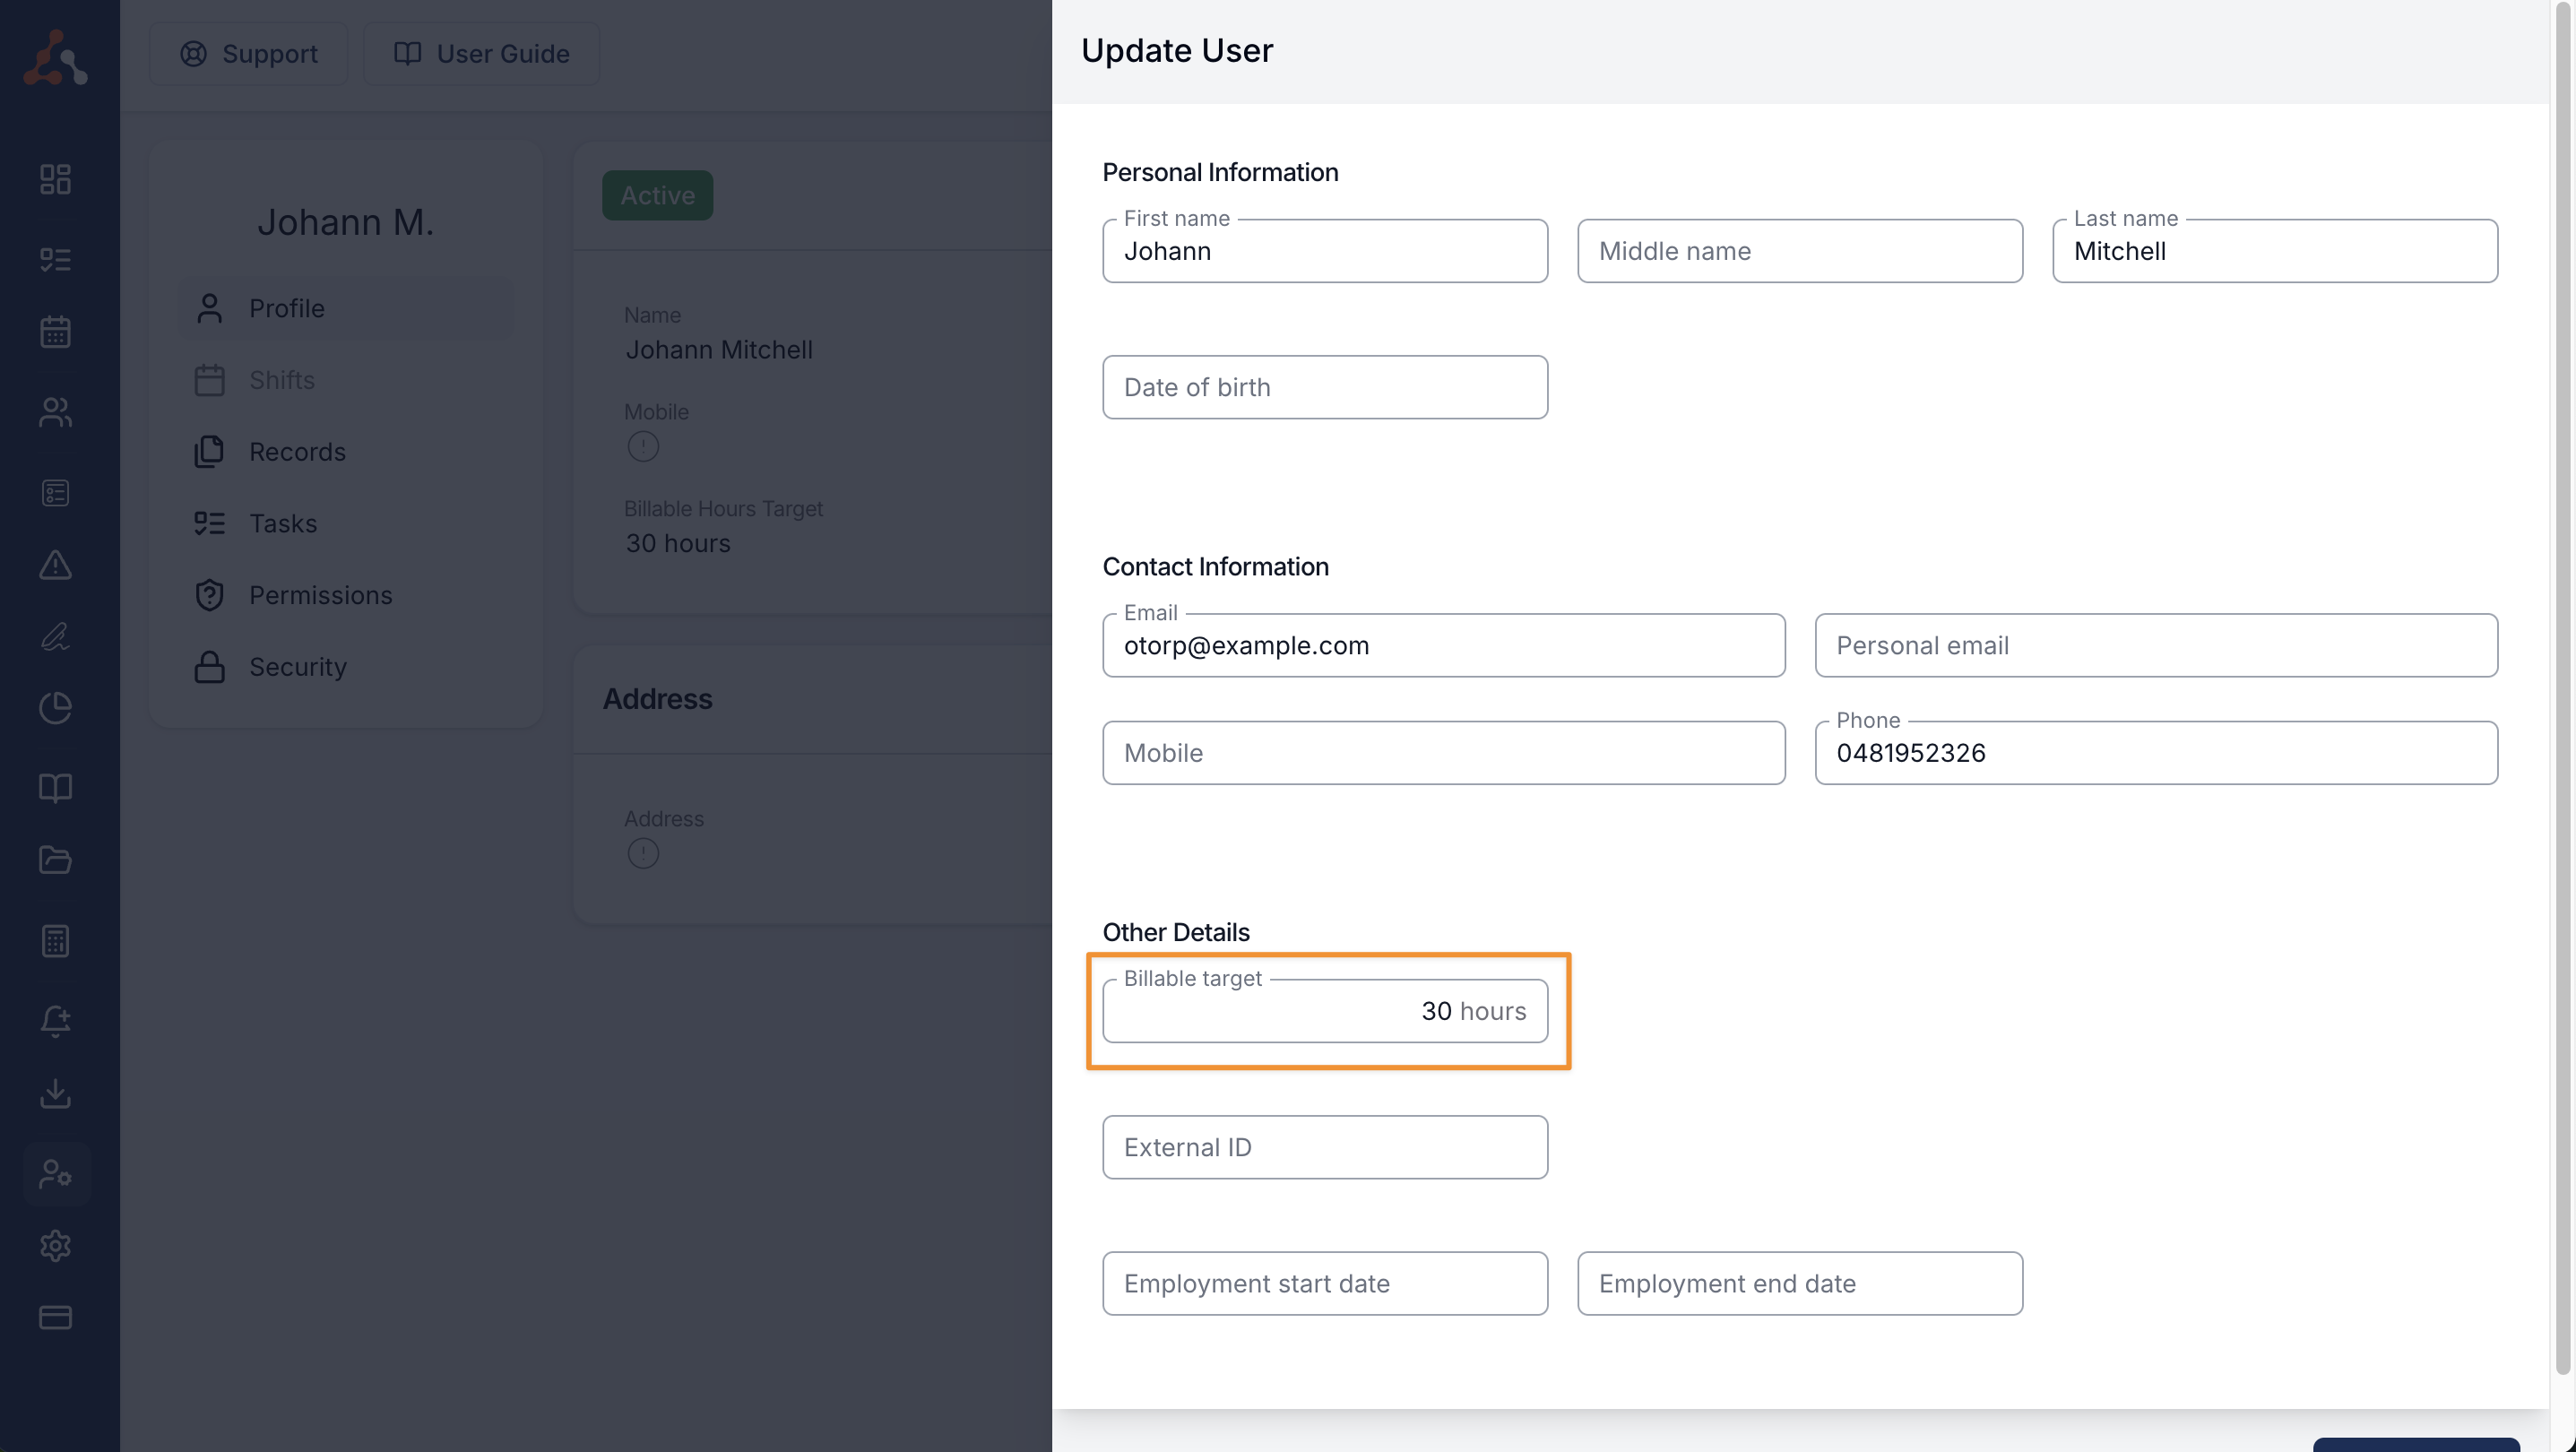Viewport: 2576px width, 1452px height.
Task: Click the checklist icon next to Tasks
Action: coord(209,523)
